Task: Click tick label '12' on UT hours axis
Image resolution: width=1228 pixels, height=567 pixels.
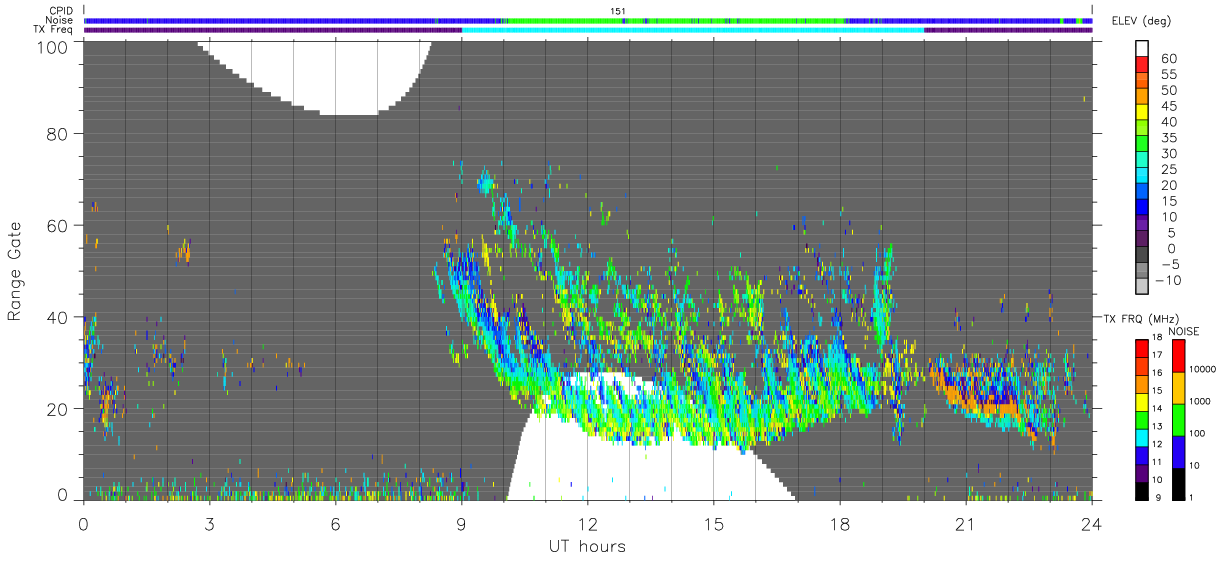Action: (587, 524)
